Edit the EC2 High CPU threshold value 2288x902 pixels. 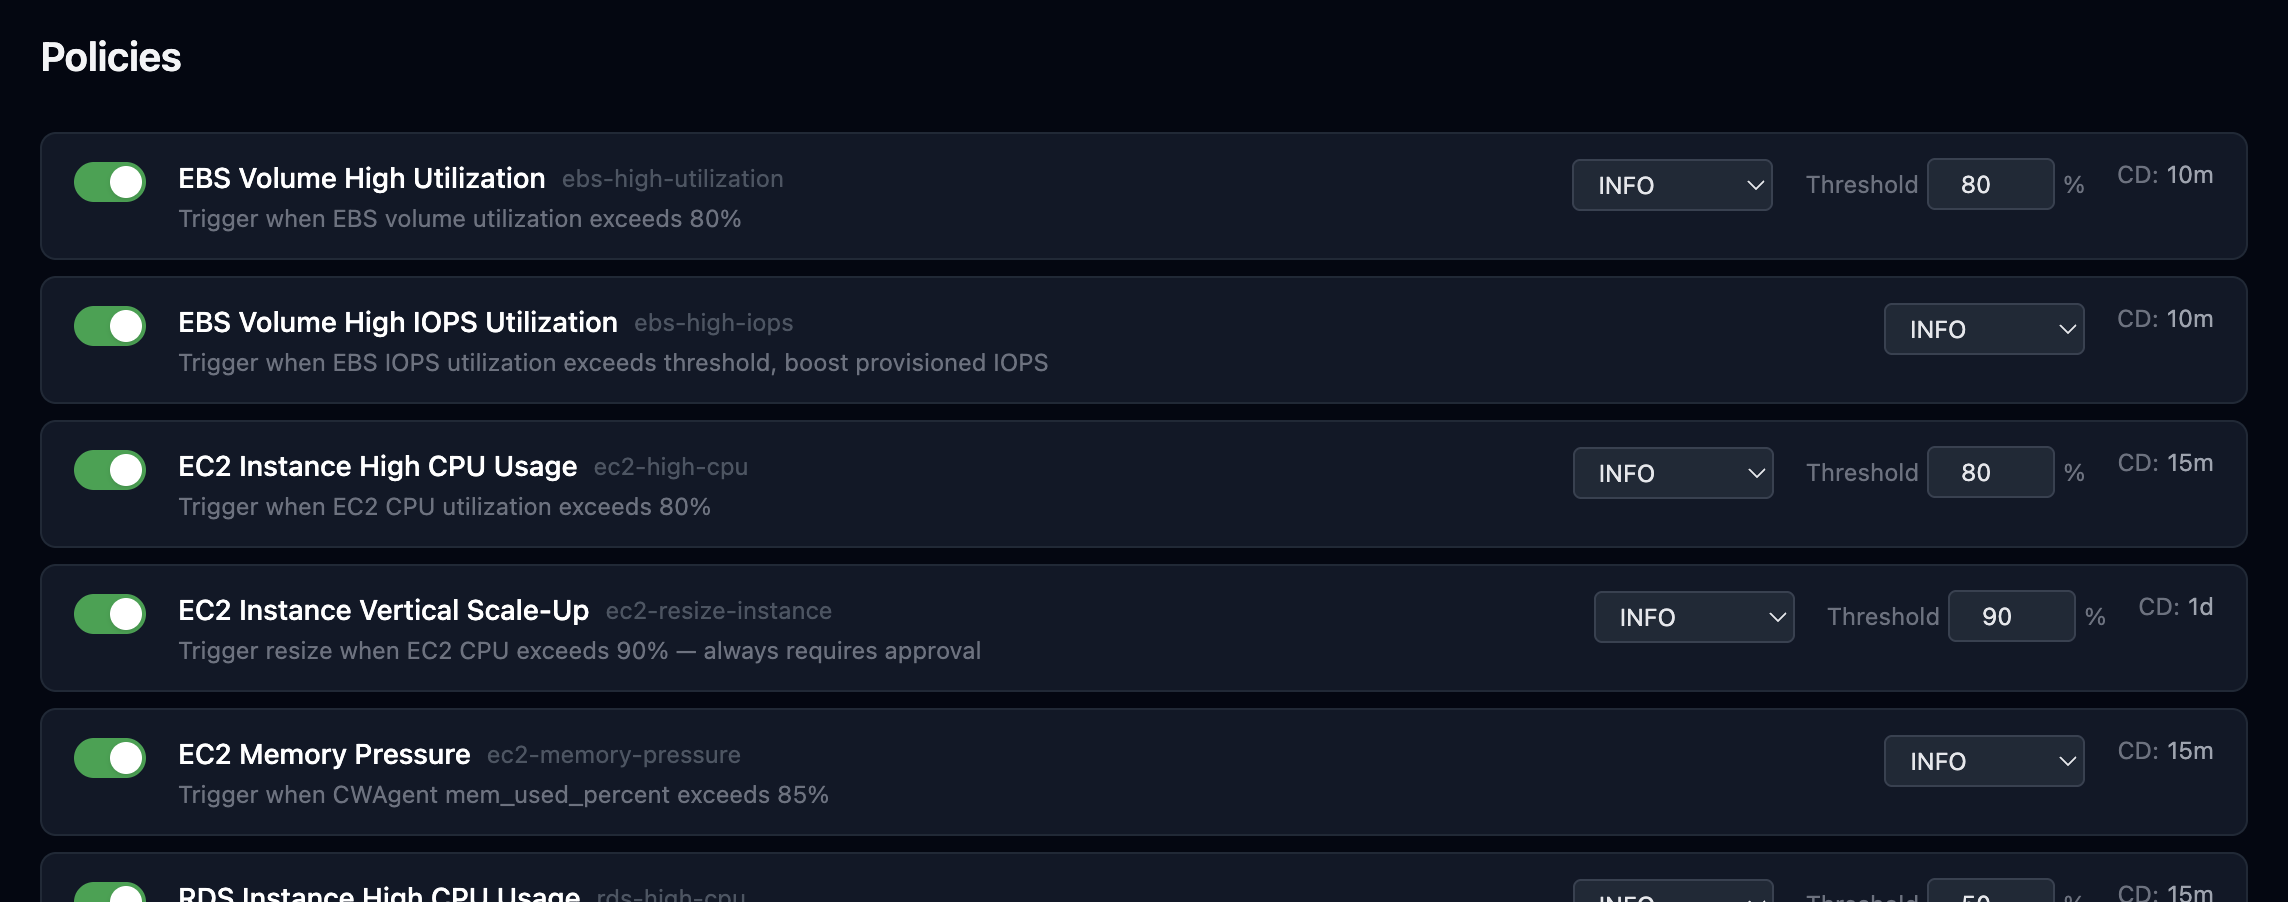coord(1990,473)
